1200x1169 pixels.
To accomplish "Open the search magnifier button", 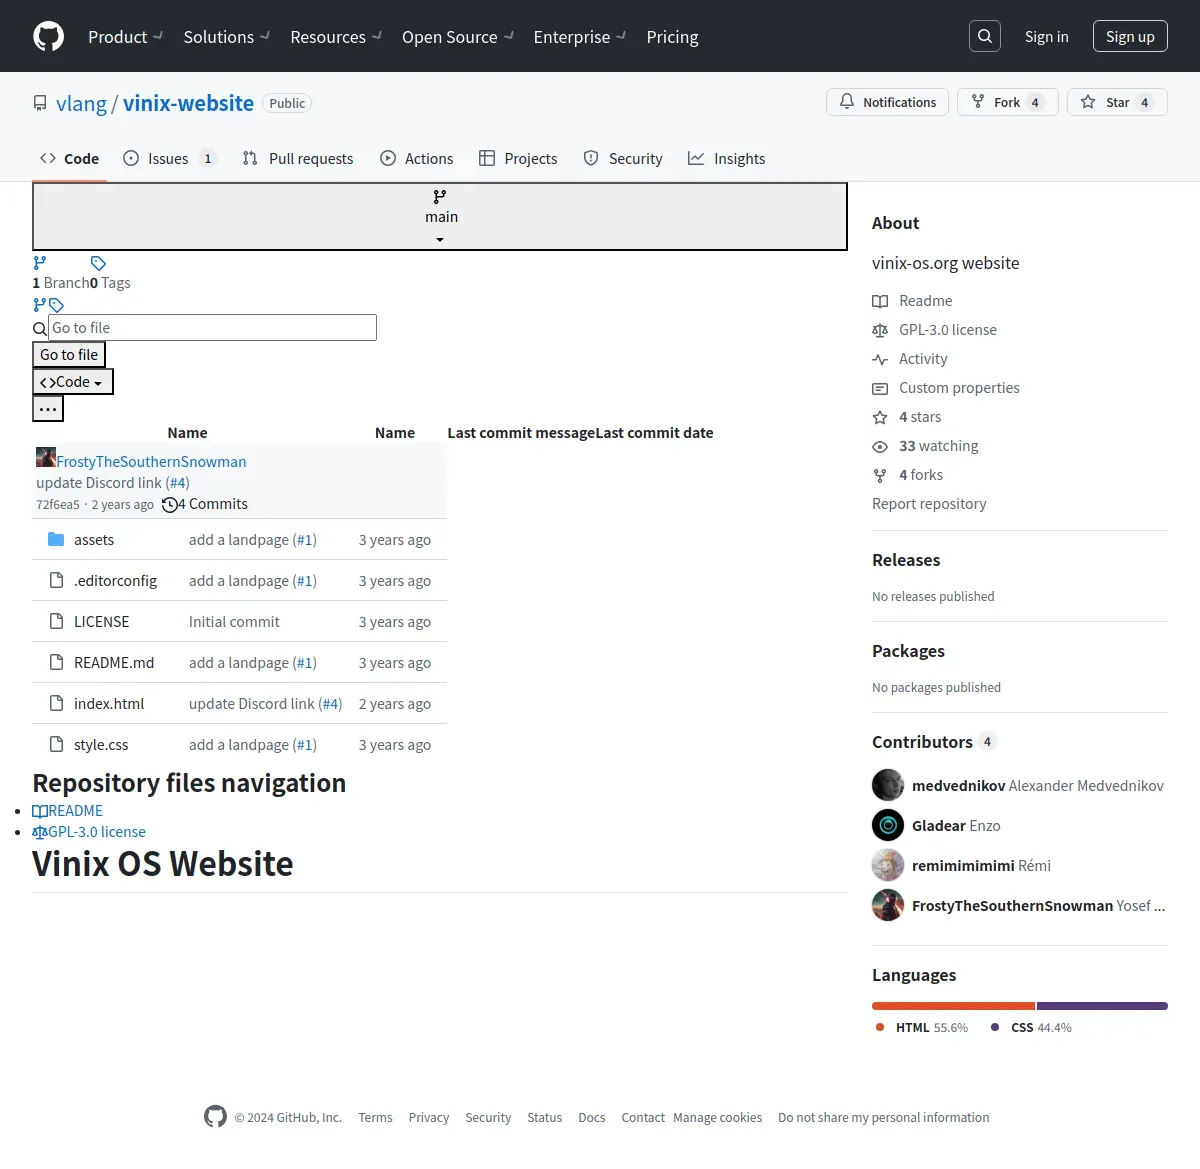I will (985, 36).
